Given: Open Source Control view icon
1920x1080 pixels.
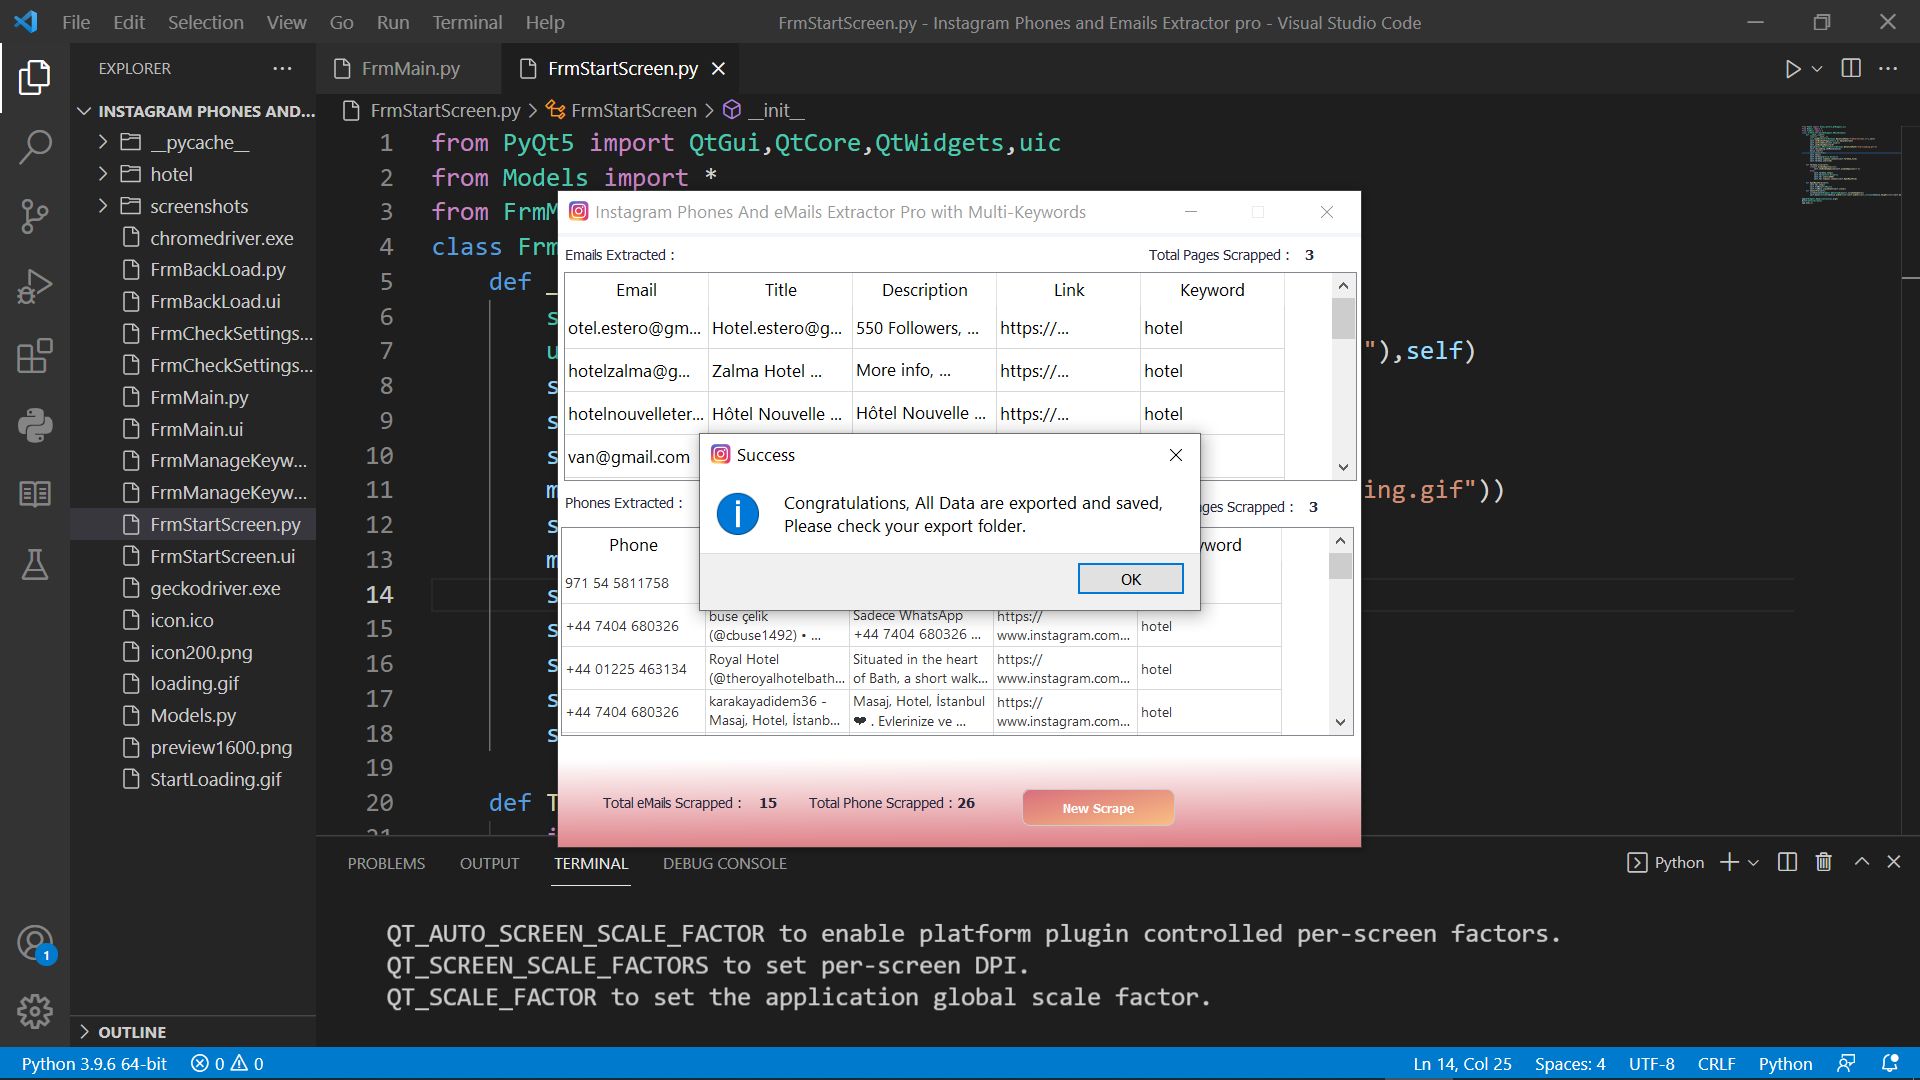Looking at the screenshot, I should 35,216.
